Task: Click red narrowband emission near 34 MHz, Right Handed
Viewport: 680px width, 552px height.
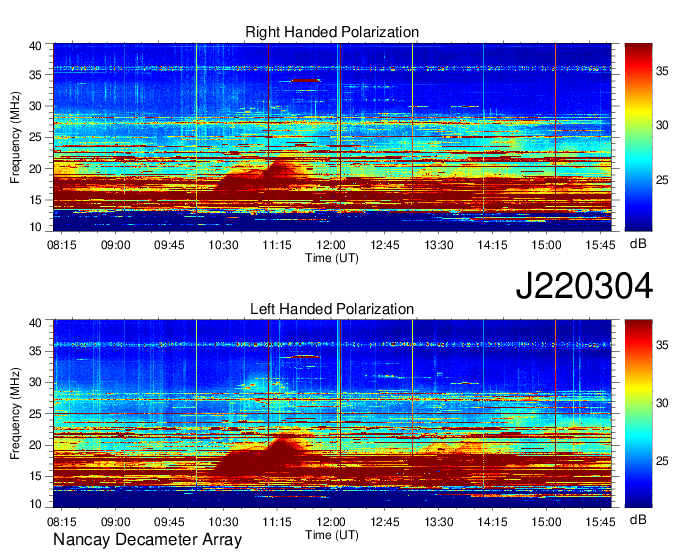Action: pyautogui.click(x=306, y=80)
